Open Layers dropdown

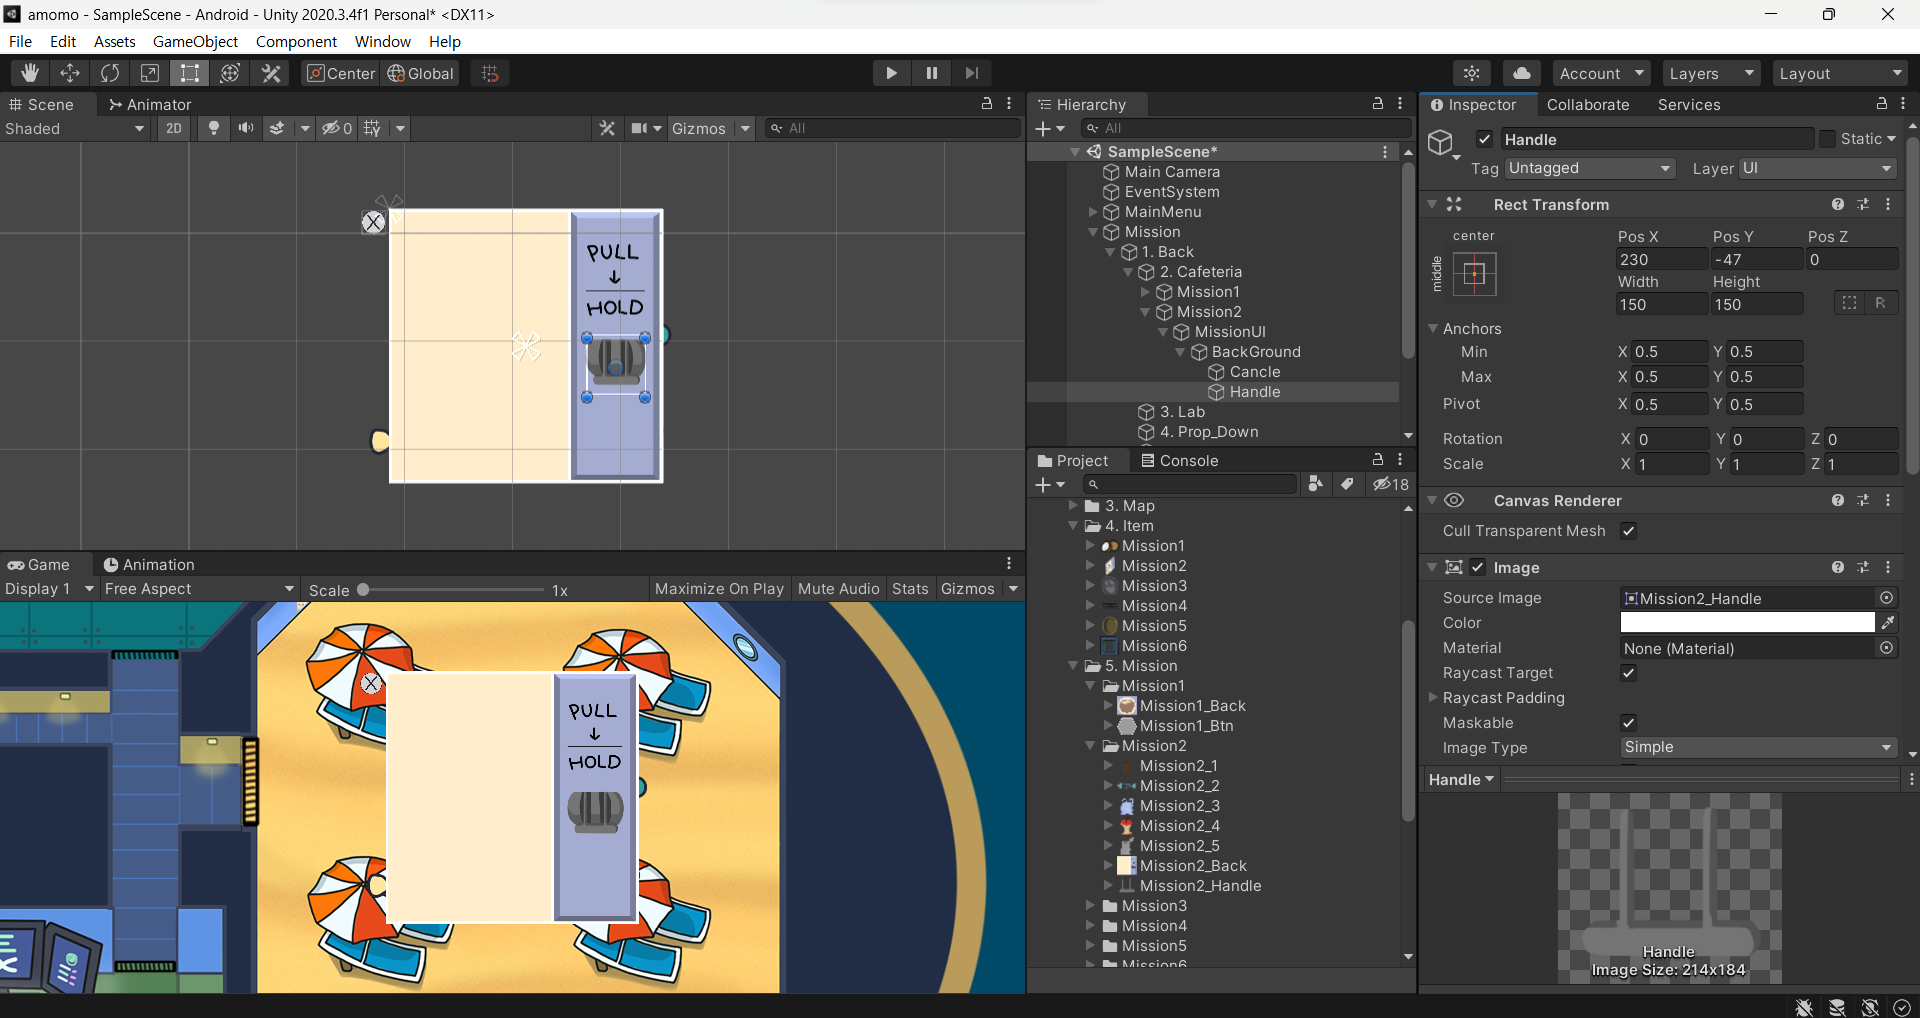point(1711,73)
